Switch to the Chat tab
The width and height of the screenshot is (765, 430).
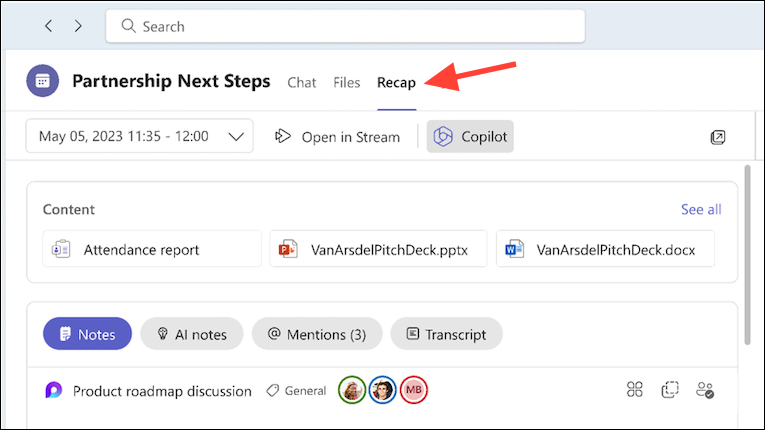(x=302, y=83)
